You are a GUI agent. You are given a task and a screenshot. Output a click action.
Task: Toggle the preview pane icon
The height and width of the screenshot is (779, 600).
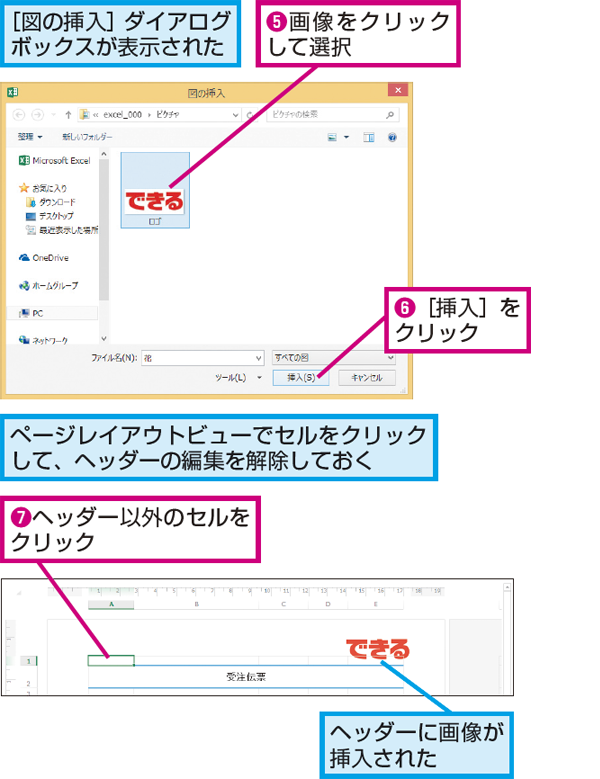(369, 137)
